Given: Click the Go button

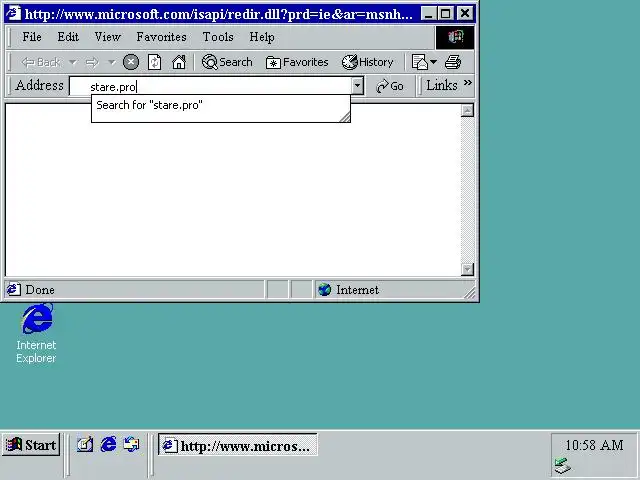Looking at the screenshot, I should tap(390, 86).
